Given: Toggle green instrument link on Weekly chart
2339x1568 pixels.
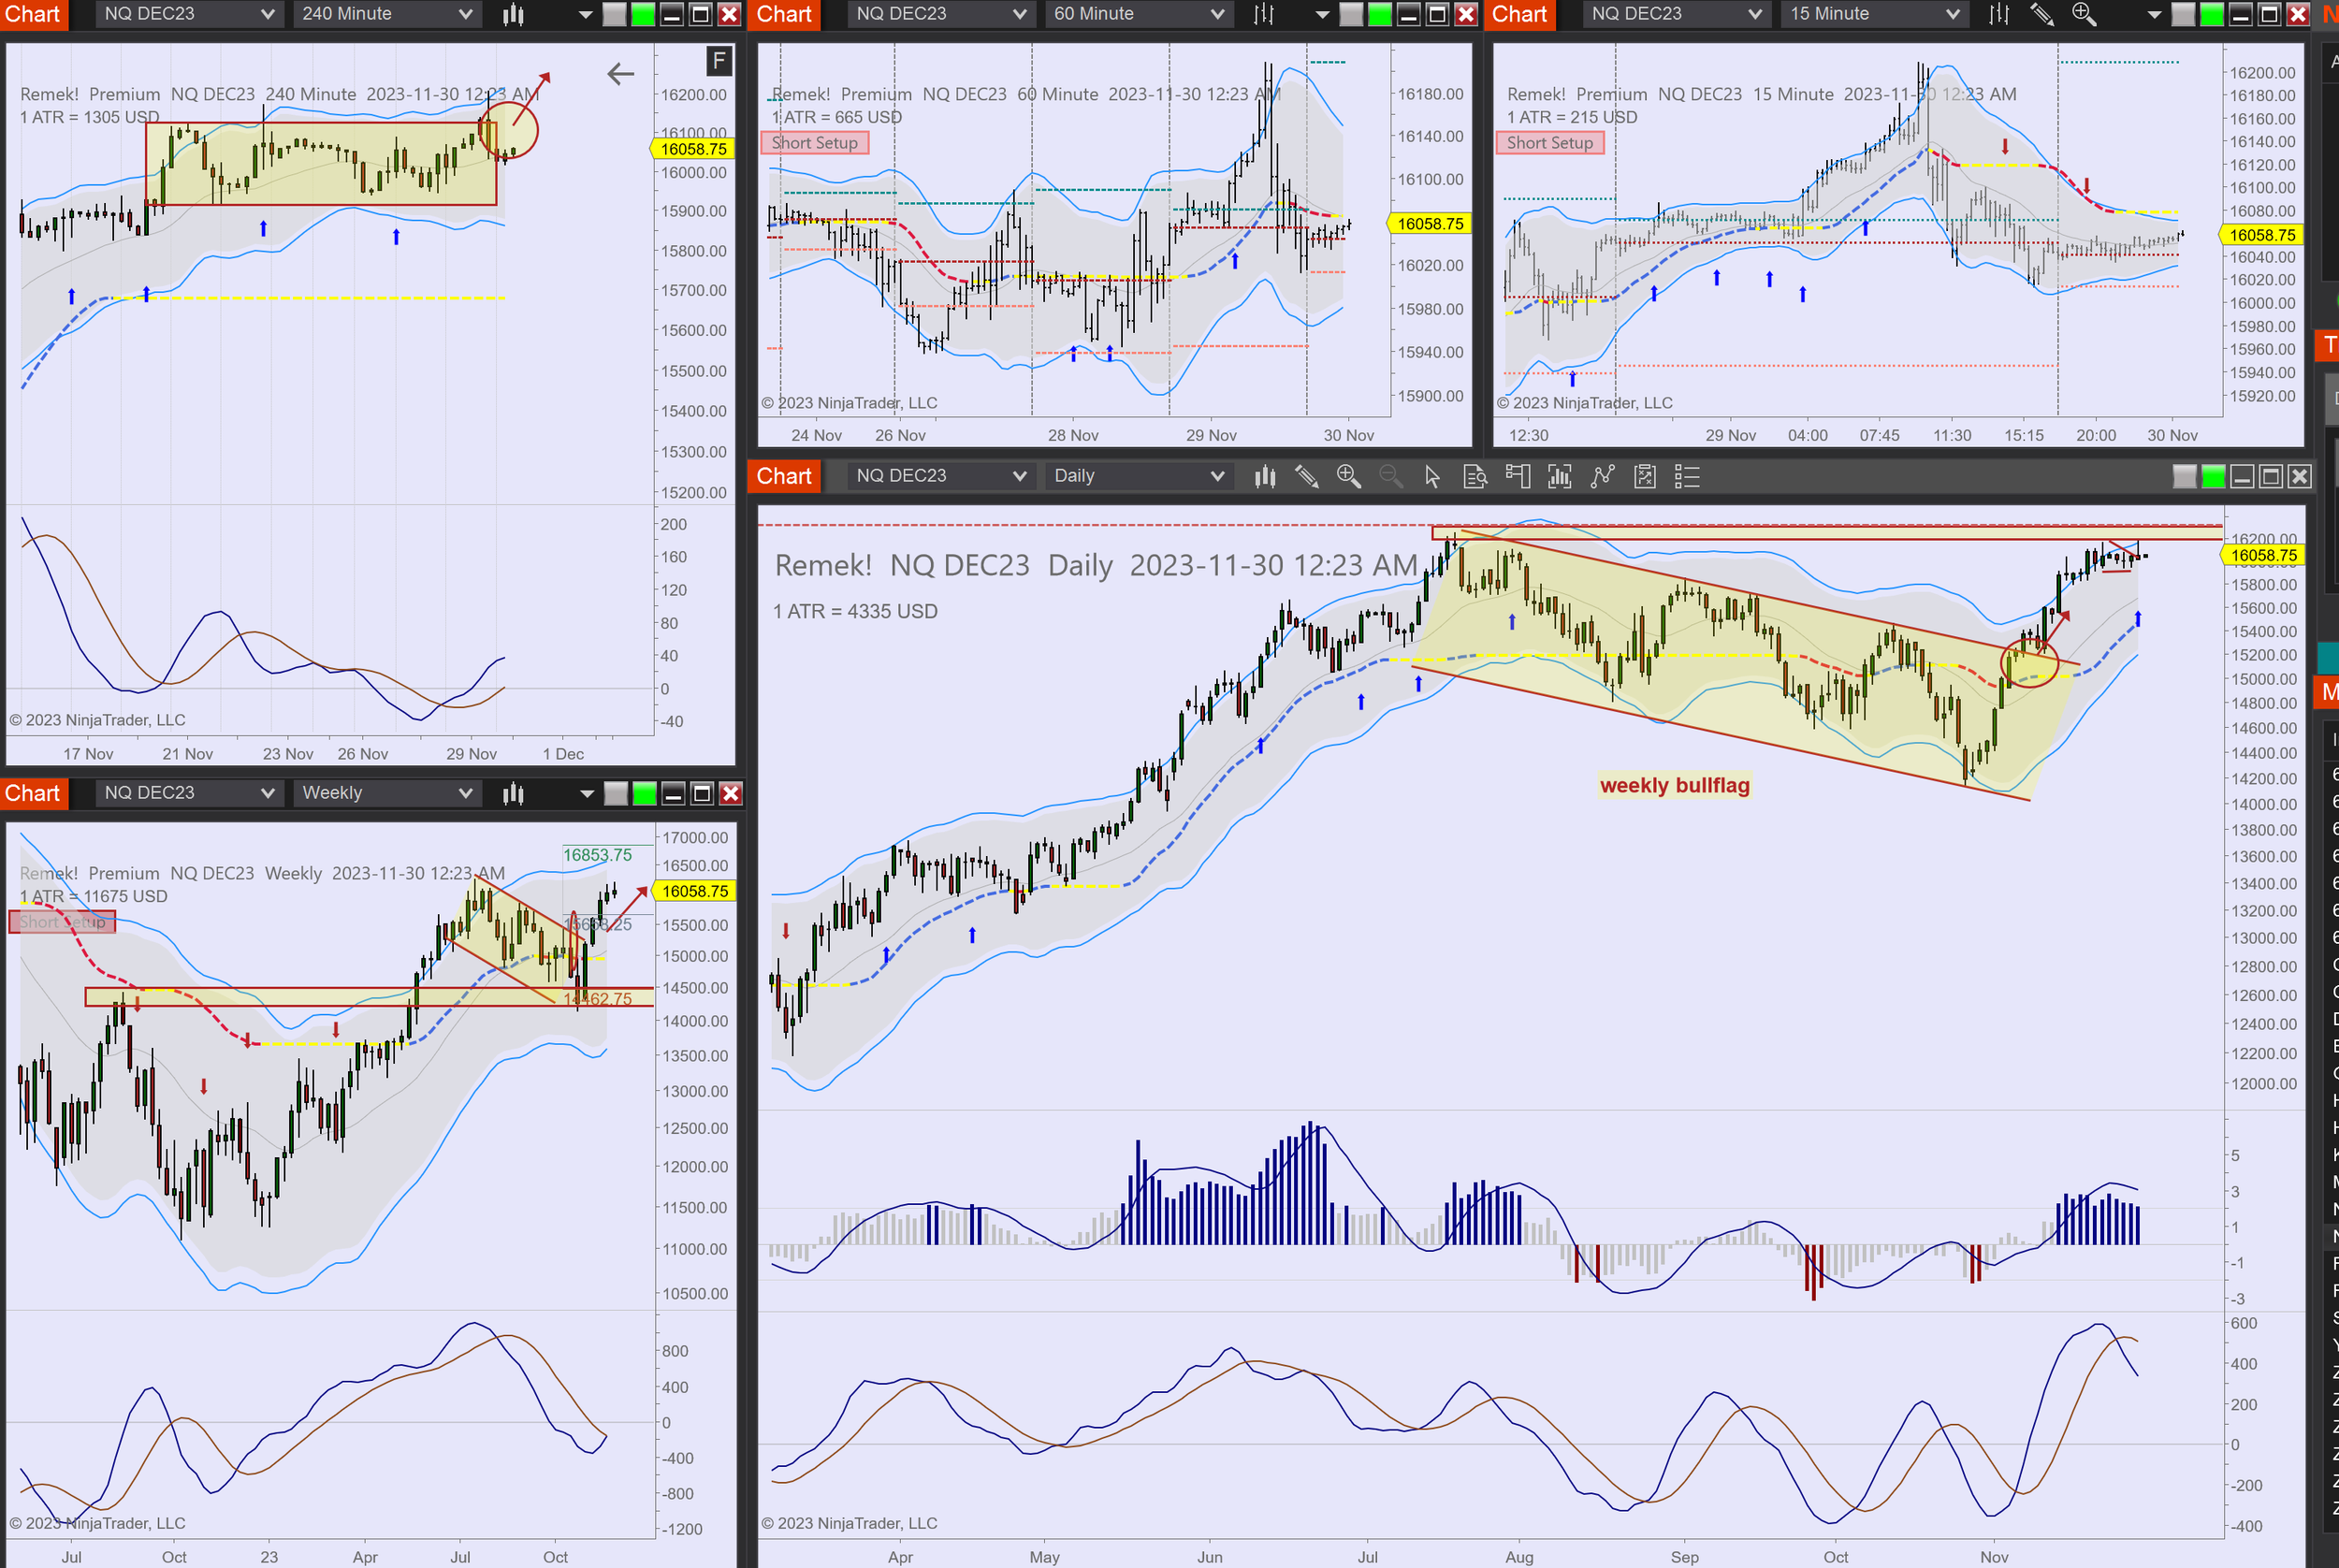Looking at the screenshot, I should pos(644,794).
